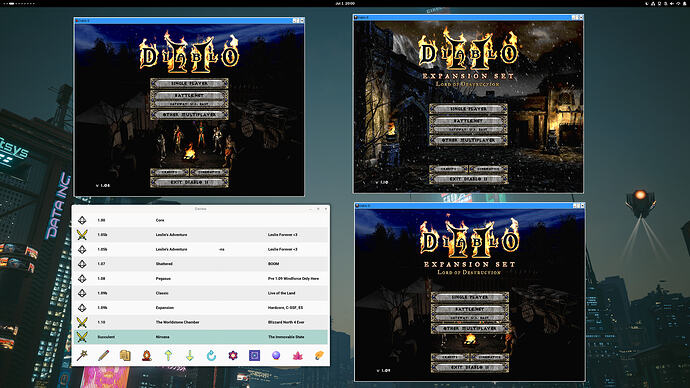Exit Diablo II in the v 1.09 window
Screen dimensions: 690x388
[470, 367]
